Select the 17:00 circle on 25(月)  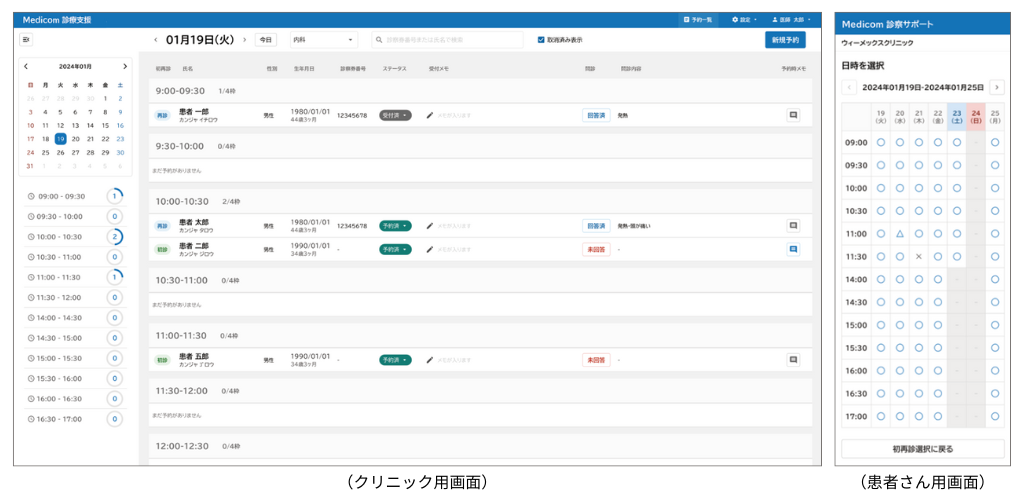[995, 416]
